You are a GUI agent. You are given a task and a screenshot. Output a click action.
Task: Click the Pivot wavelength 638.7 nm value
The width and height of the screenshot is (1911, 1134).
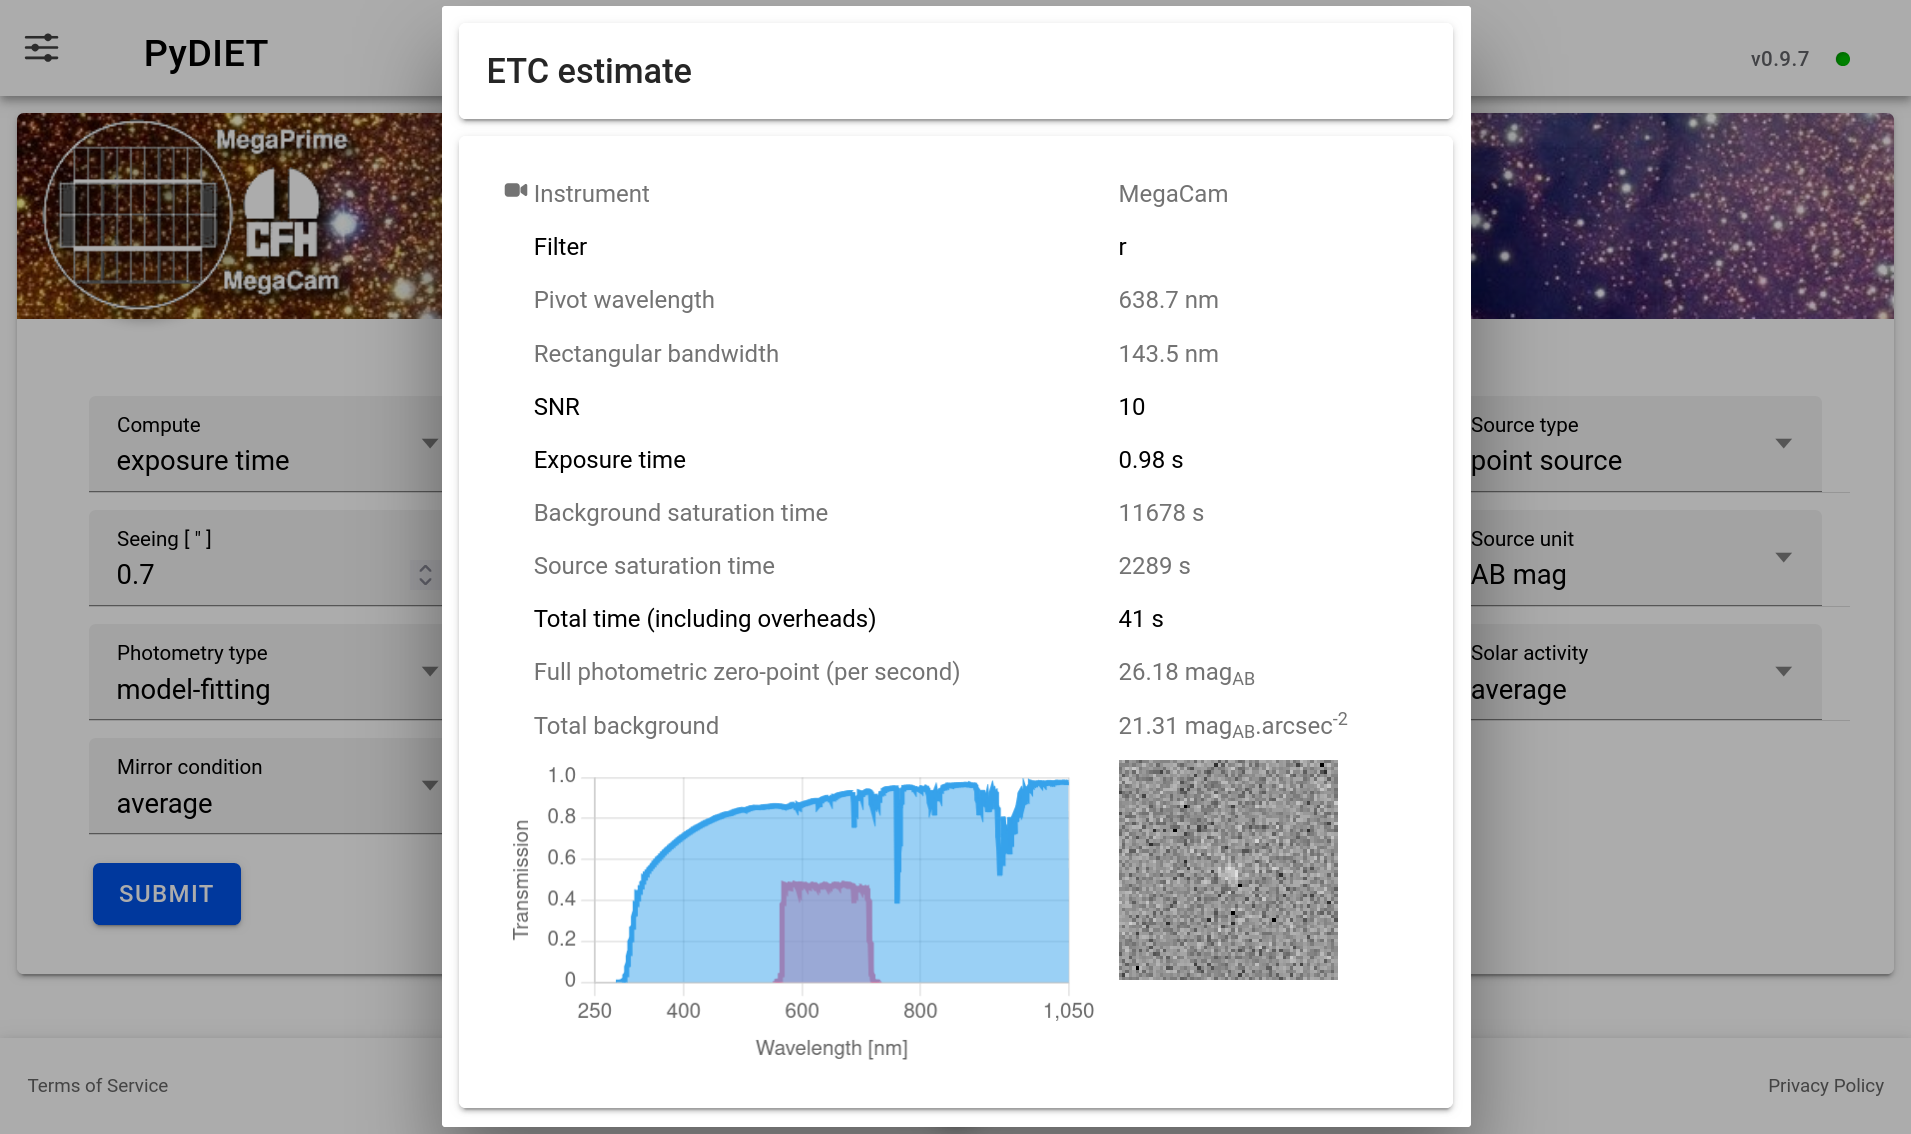coord(1168,300)
